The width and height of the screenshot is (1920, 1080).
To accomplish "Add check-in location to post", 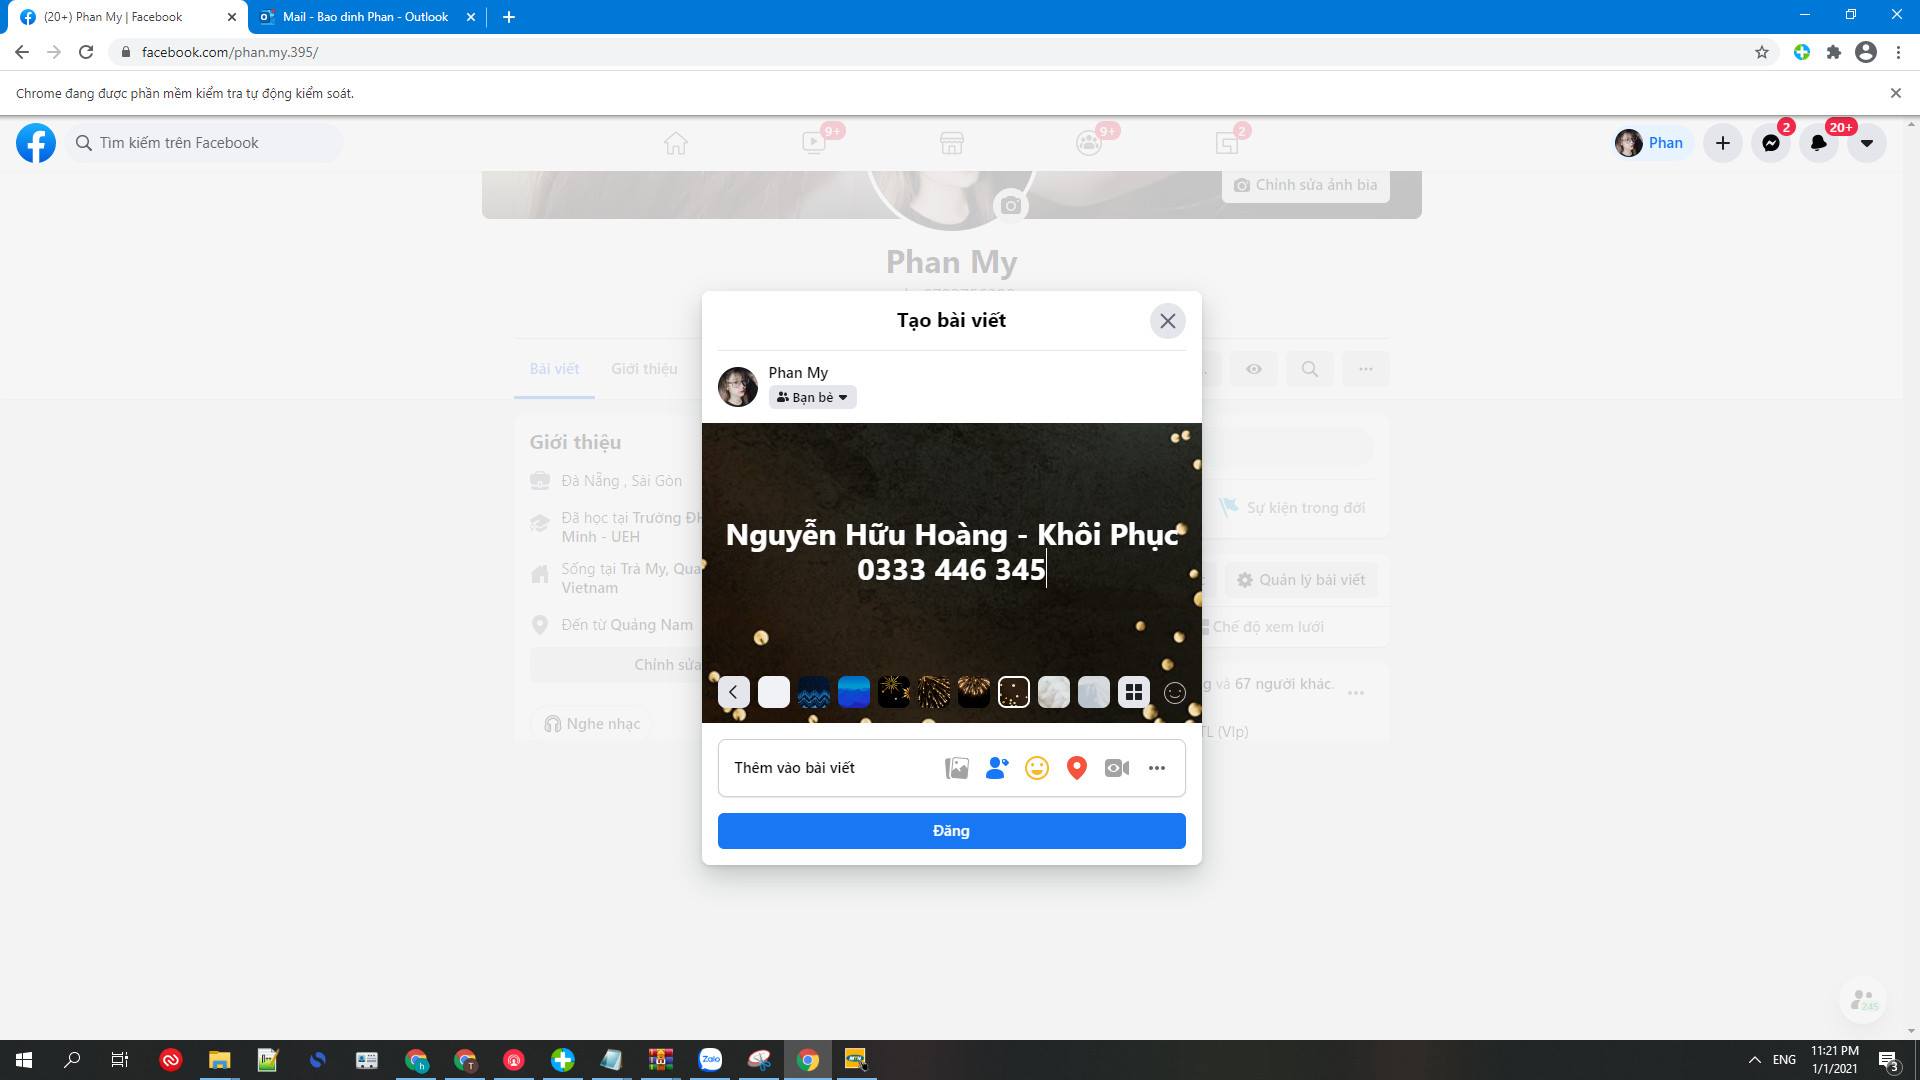I will pos(1077,768).
